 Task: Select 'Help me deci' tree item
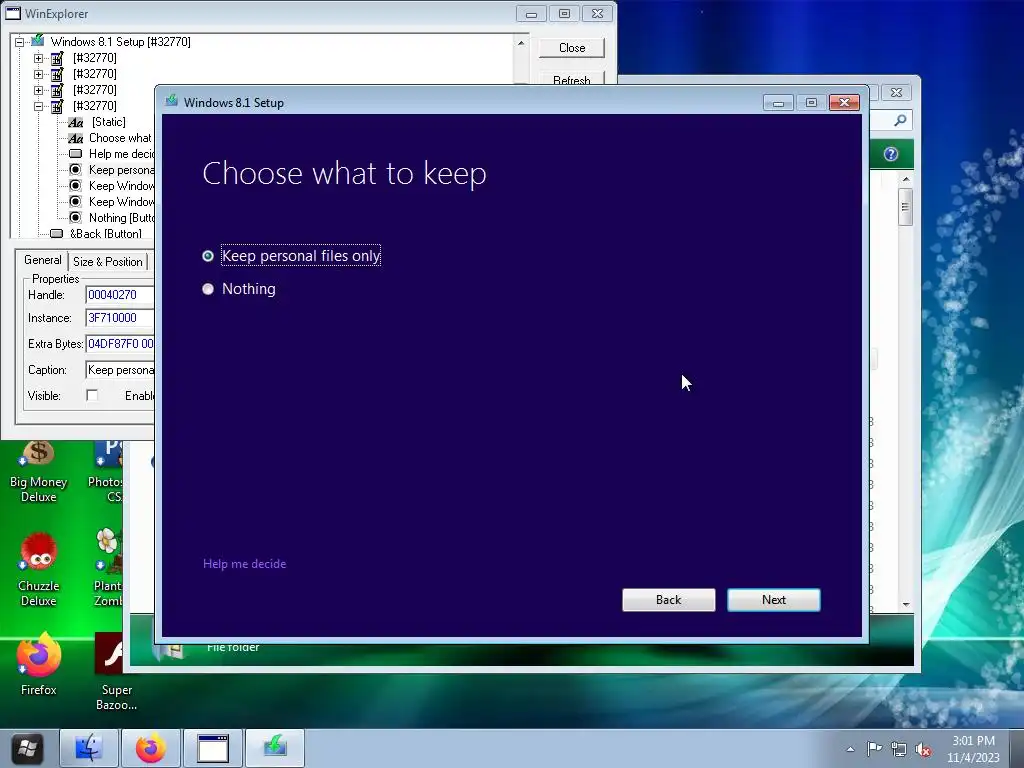[x=121, y=154]
